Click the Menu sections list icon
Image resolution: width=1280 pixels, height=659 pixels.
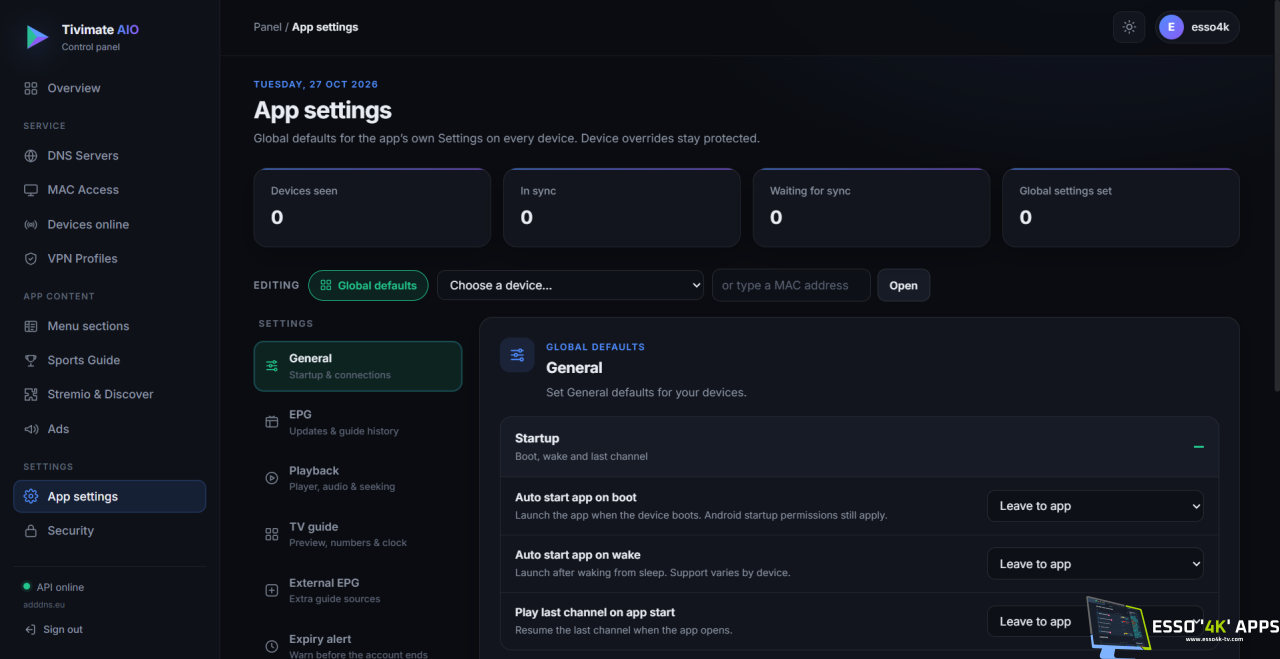point(31,326)
